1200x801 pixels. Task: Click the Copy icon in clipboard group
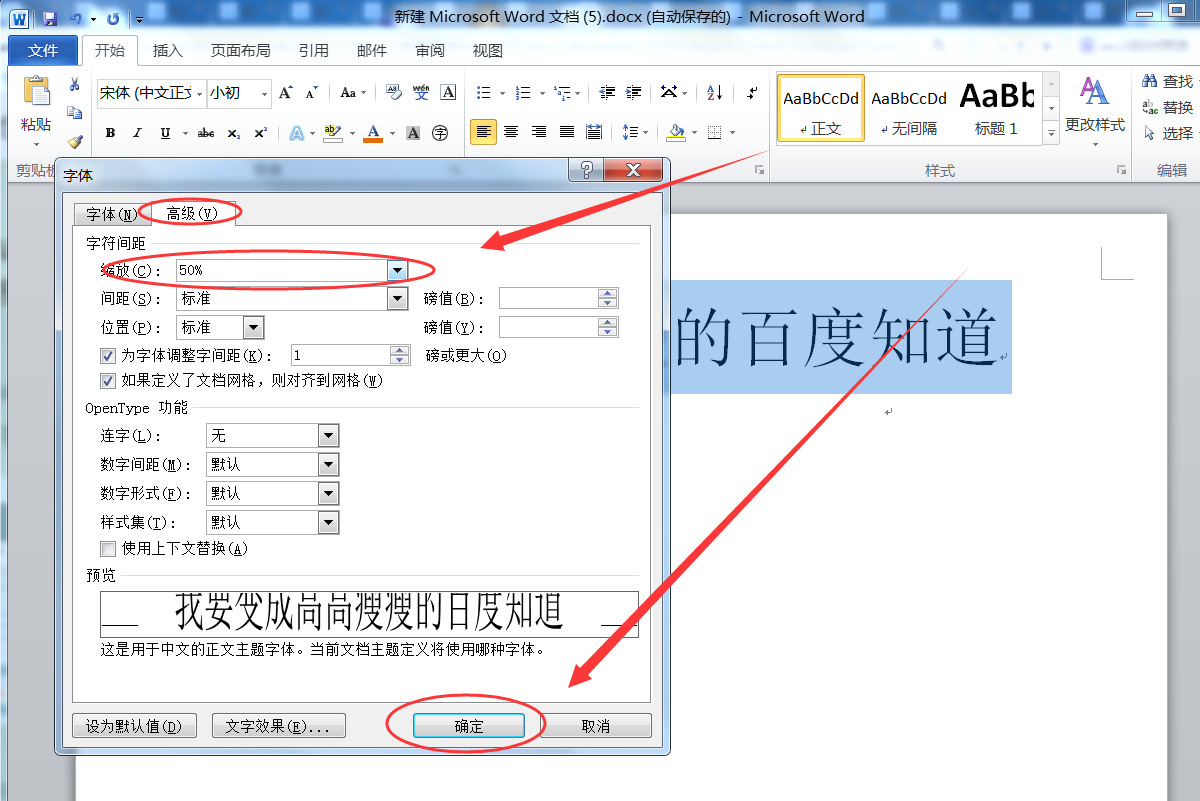pos(74,113)
